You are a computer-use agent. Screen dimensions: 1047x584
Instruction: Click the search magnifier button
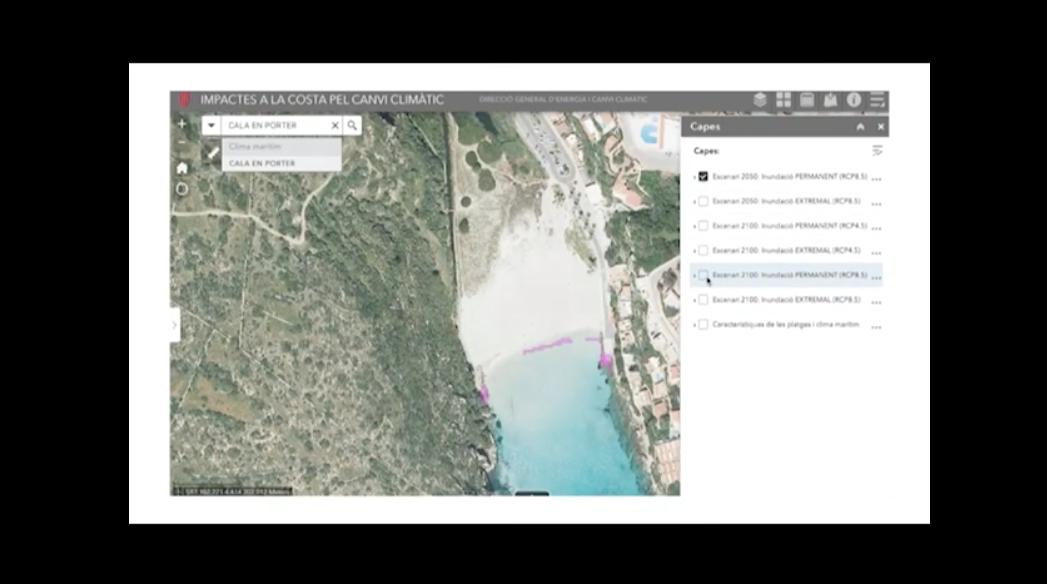pyautogui.click(x=352, y=126)
